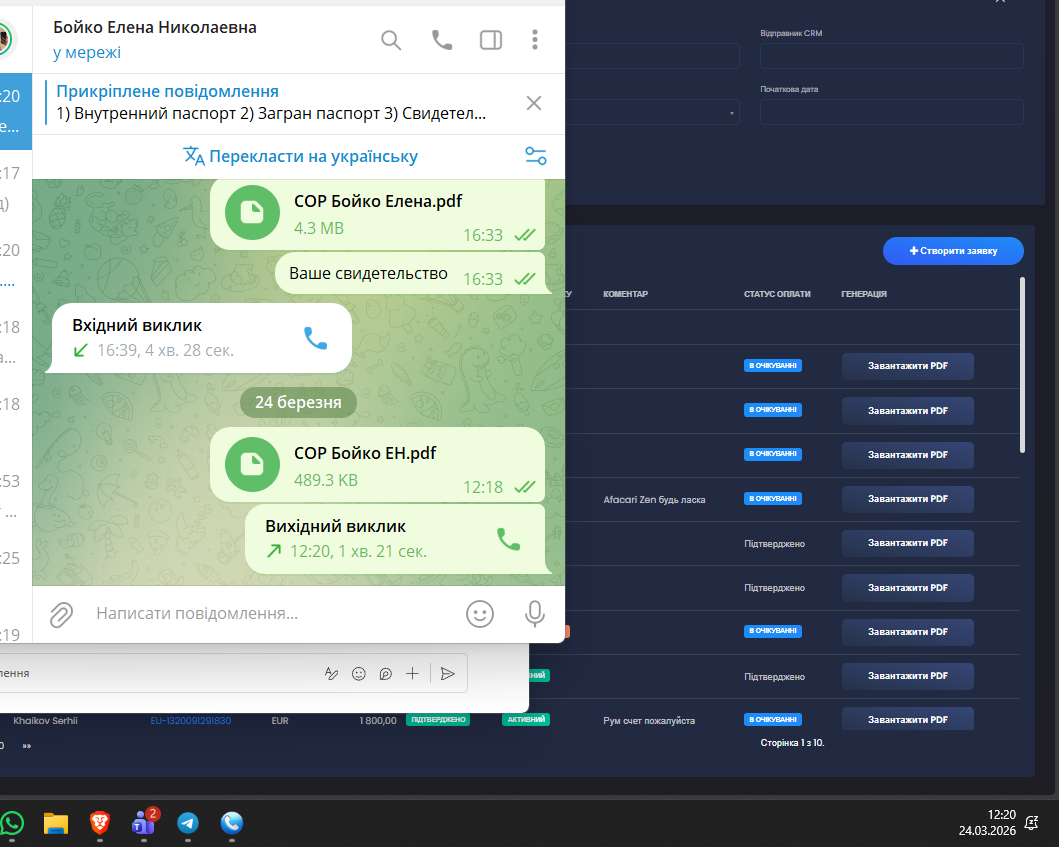Click comment Afacari Zen будь ласка

point(654,500)
